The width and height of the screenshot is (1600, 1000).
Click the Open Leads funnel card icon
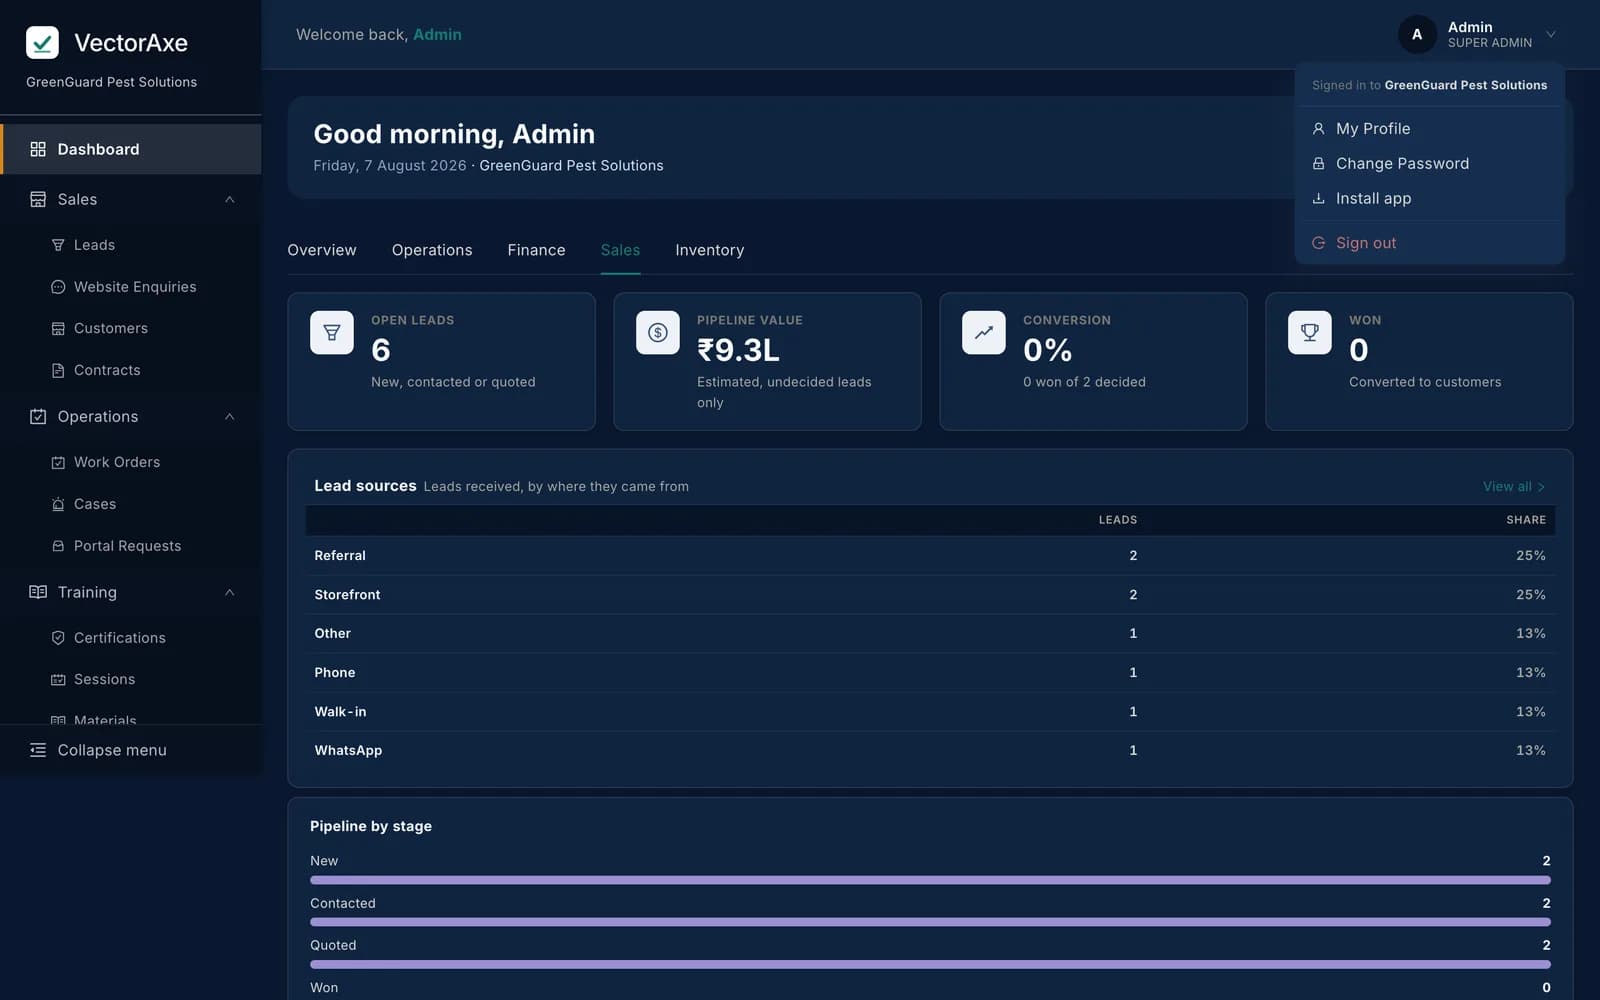pyautogui.click(x=332, y=333)
